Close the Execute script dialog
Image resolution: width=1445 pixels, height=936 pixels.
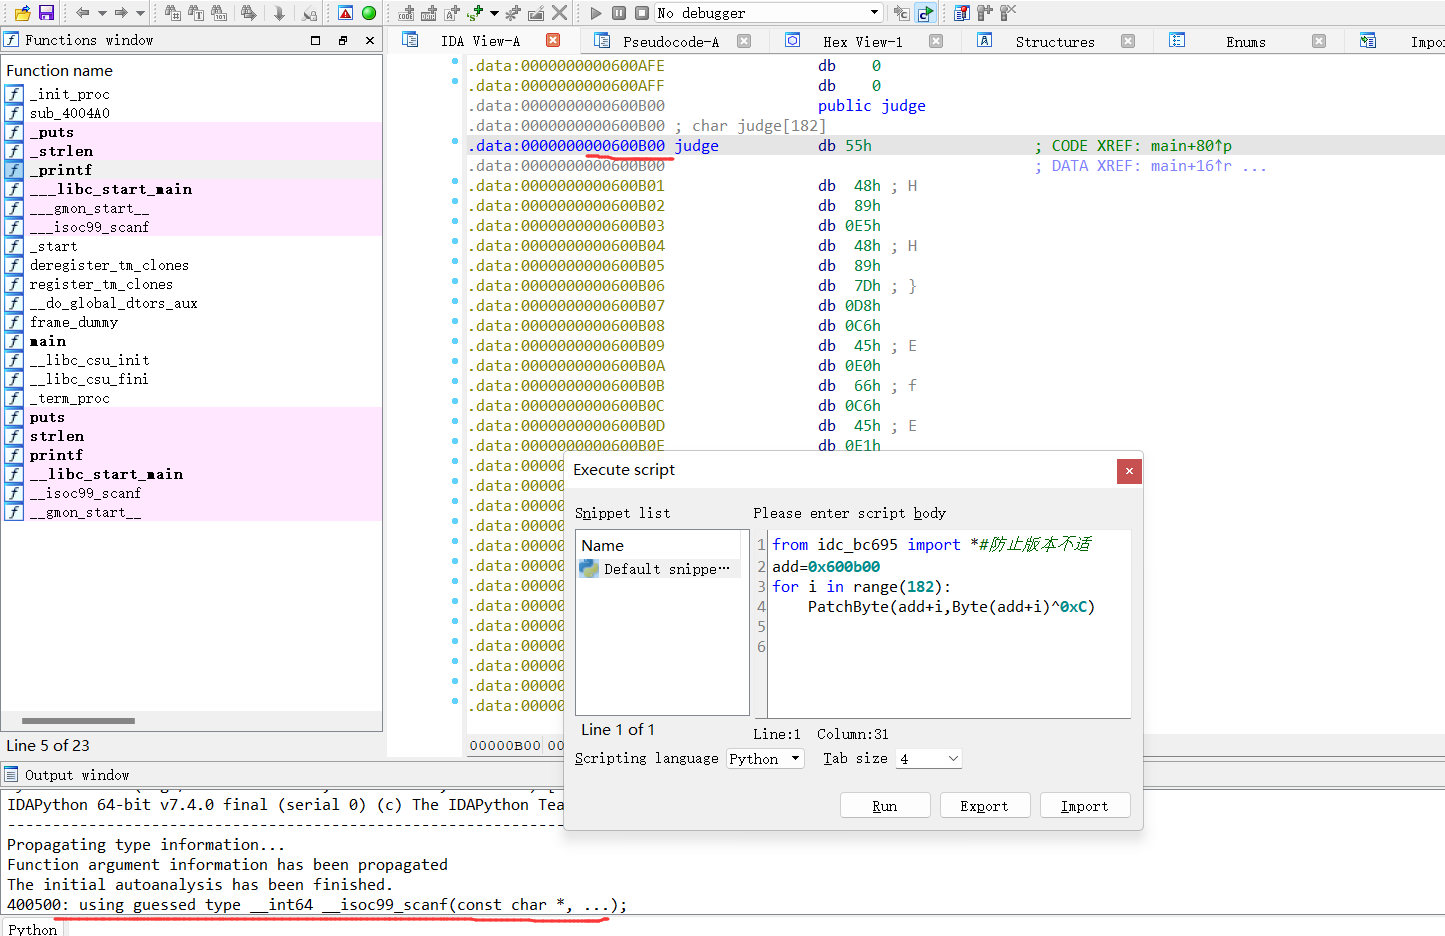click(1129, 471)
